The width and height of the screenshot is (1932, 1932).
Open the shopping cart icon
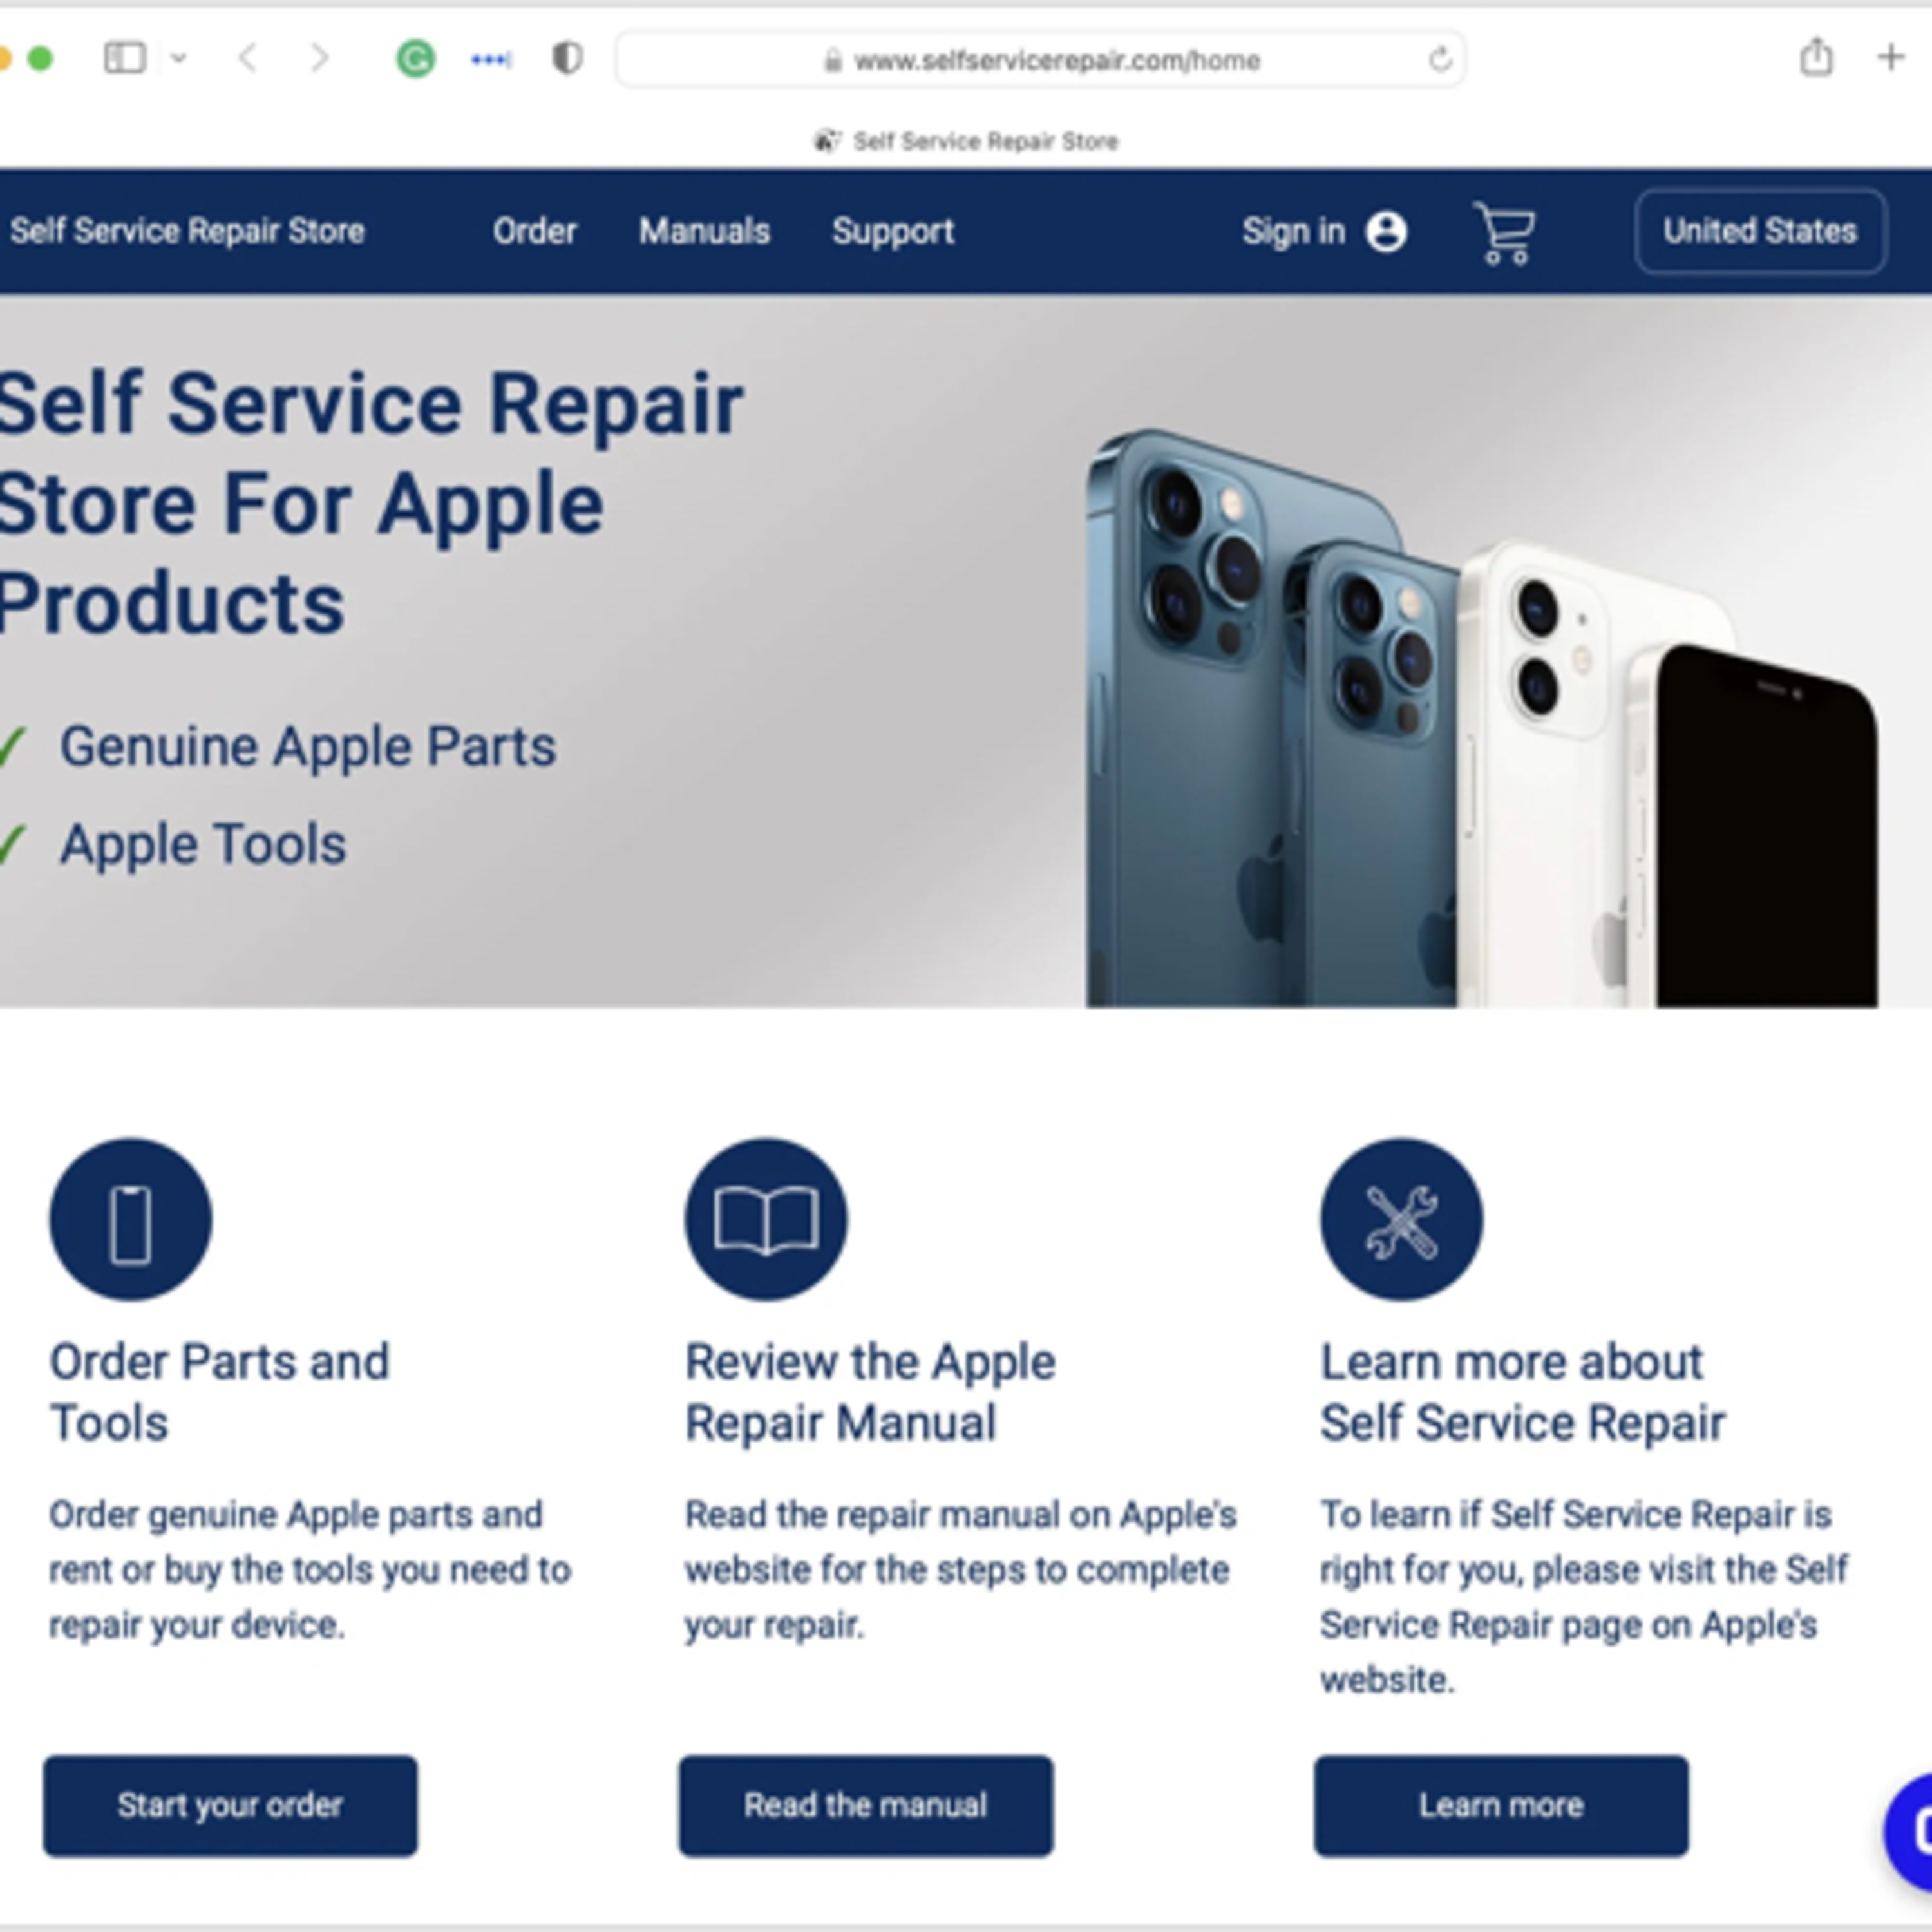click(1504, 232)
